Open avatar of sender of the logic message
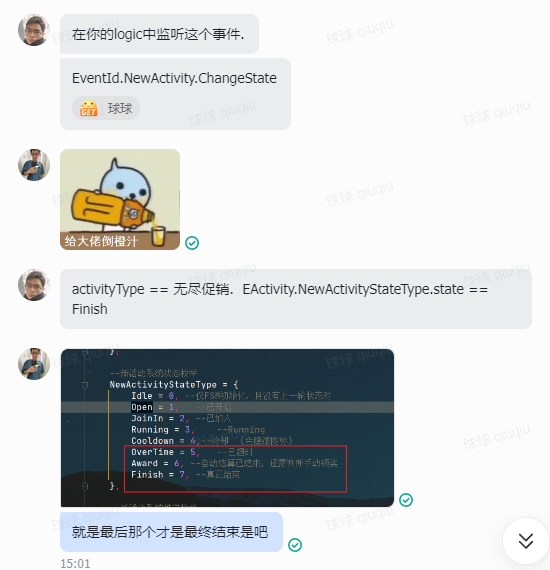Viewport: 550px width, 570px height. 34,30
